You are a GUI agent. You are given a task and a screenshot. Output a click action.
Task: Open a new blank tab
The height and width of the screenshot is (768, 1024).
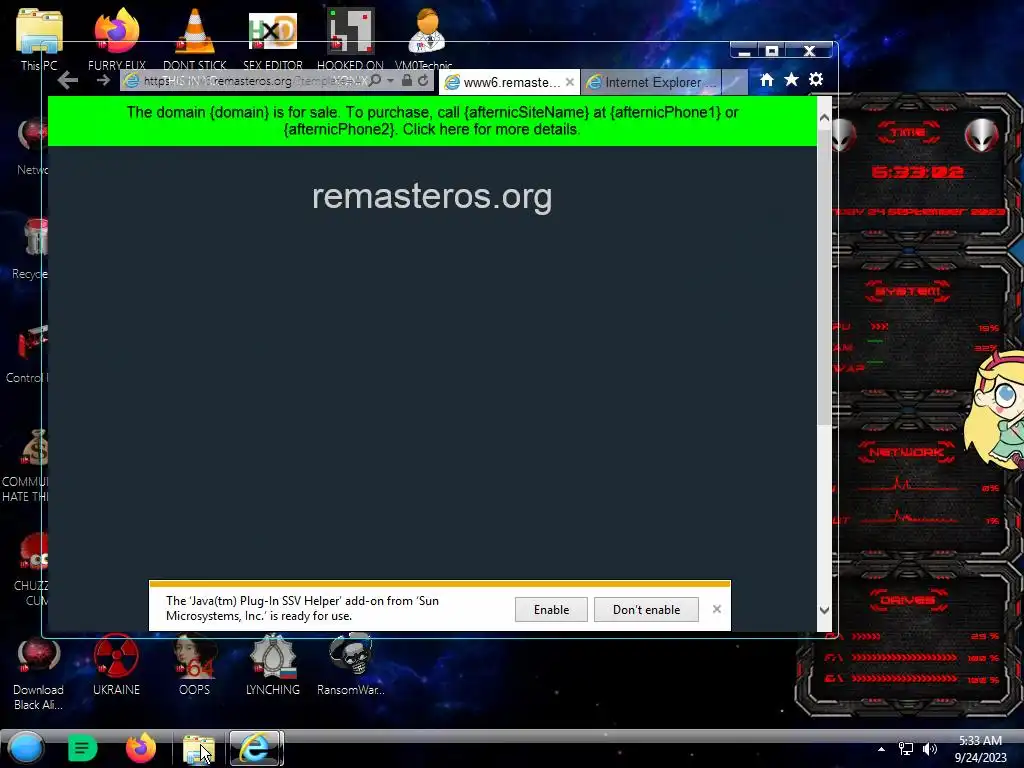(x=735, y=82)
